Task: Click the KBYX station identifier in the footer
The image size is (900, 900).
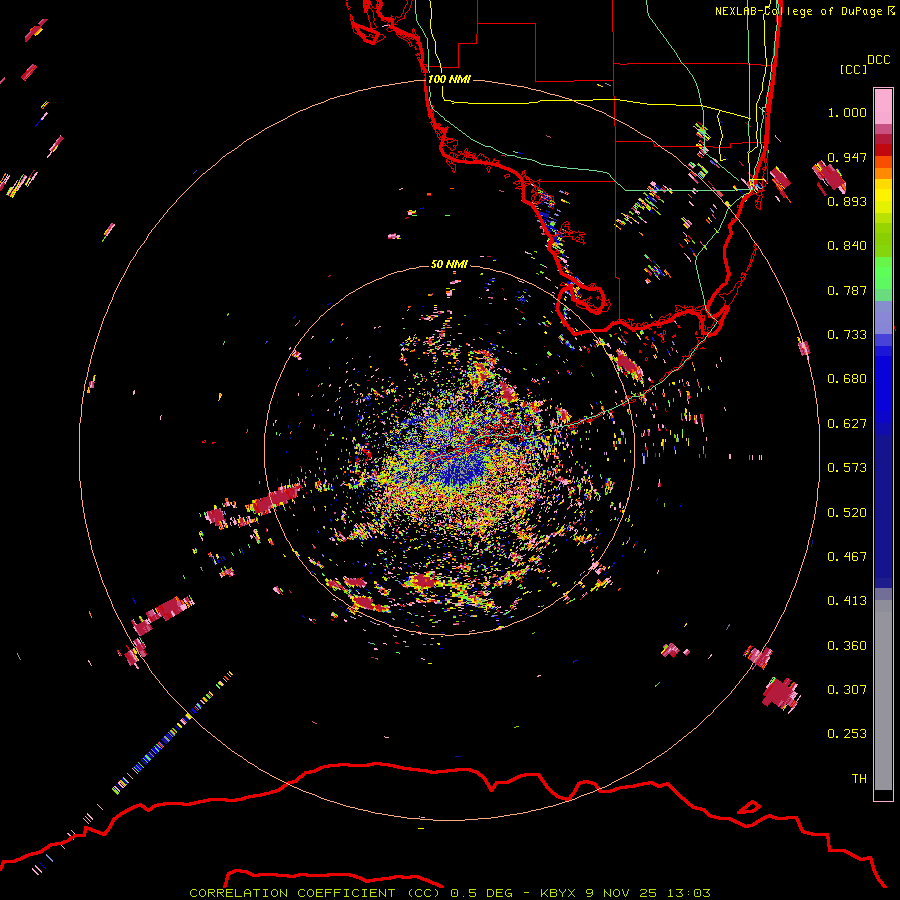Action: click(x=558, y=893)
